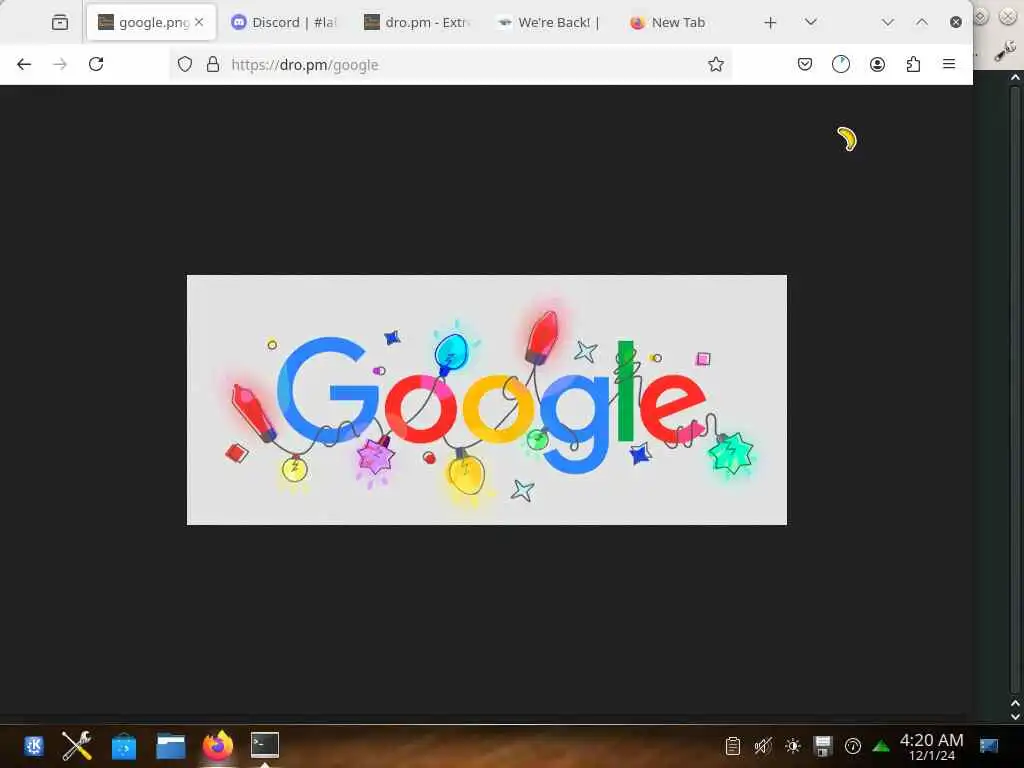Image resolution: width=1024 pixels, height=768 pixels.
Task: Maximize the Firefox window using up chevron
Action: click(x=921, y=22)
